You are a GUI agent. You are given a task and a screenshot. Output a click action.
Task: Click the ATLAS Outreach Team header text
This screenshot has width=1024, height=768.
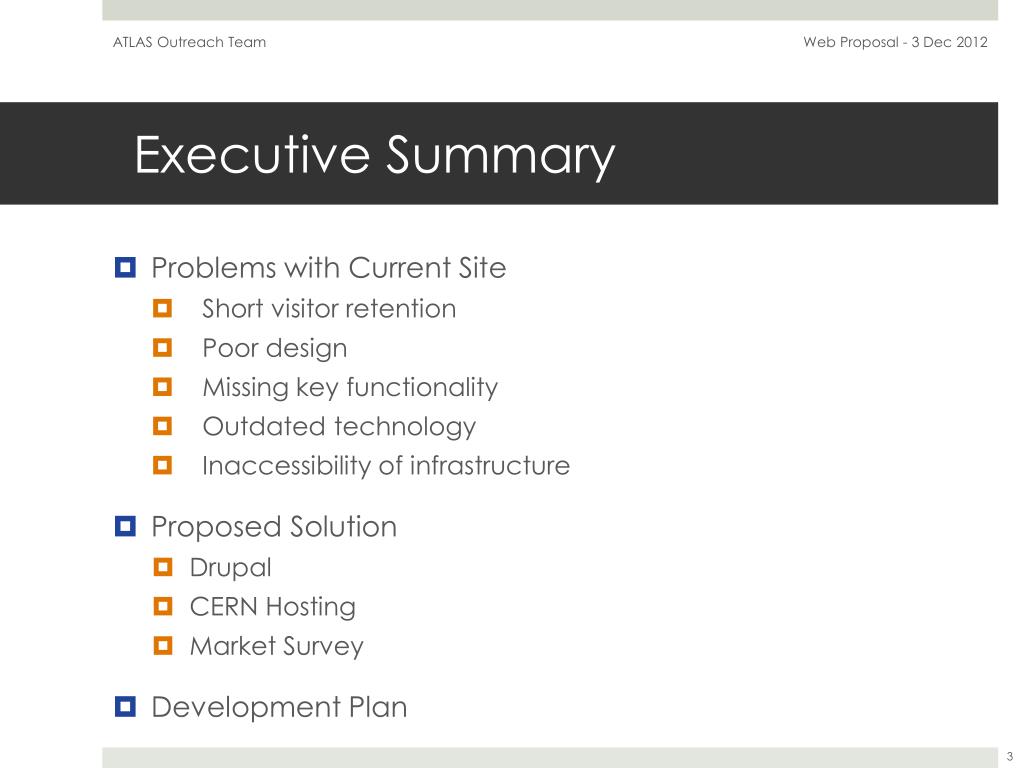click(x=190, y=43)
